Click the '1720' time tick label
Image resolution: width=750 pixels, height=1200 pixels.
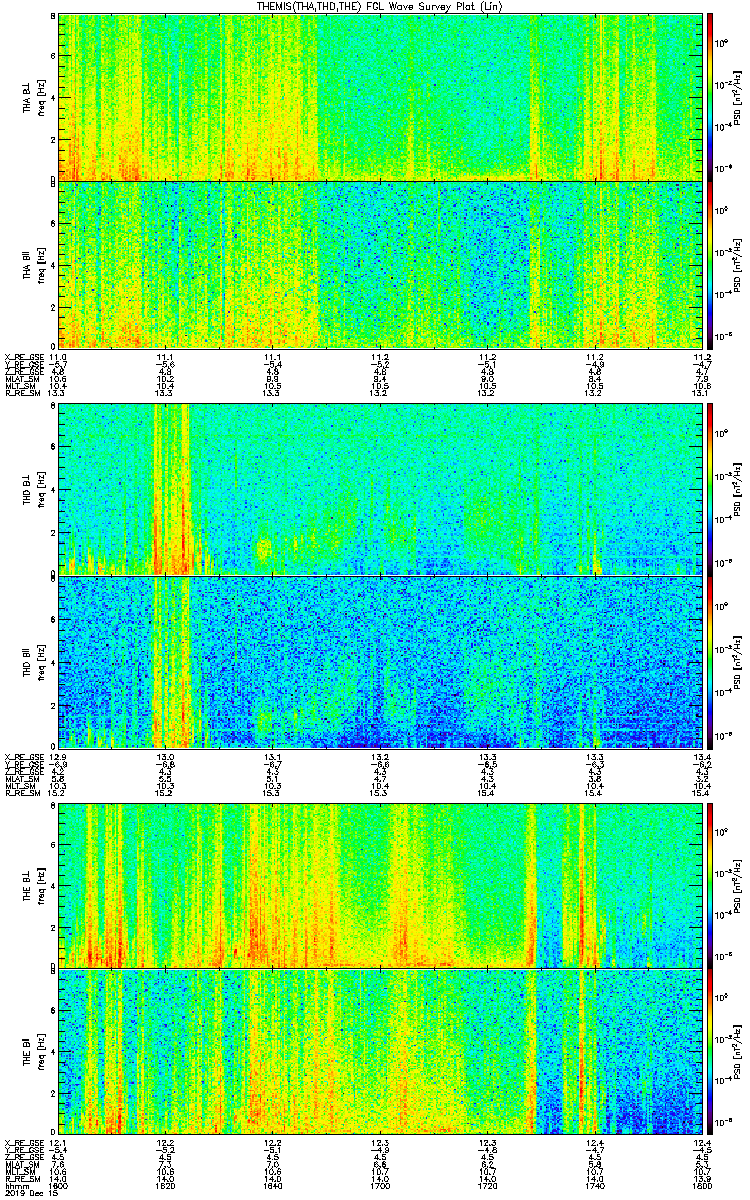click(488, 1186)
